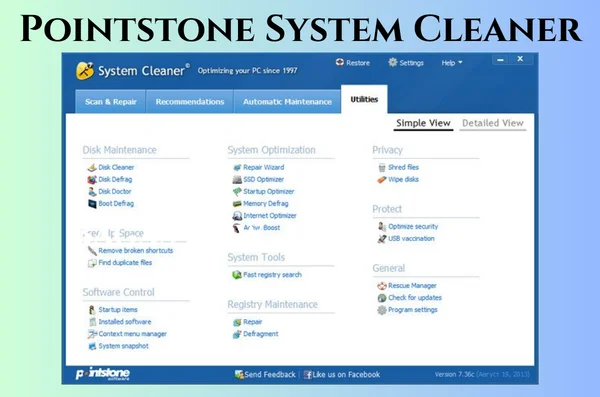Viewport: 600px width, 397px height.
Task: Click the Program settings gear icon
Action: 382,310
